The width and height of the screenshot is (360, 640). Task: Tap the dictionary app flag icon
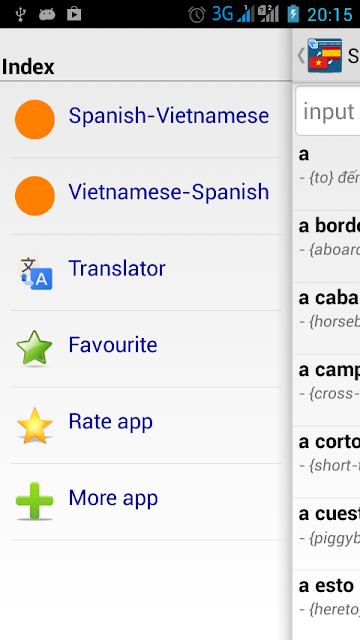pos(325,56)
